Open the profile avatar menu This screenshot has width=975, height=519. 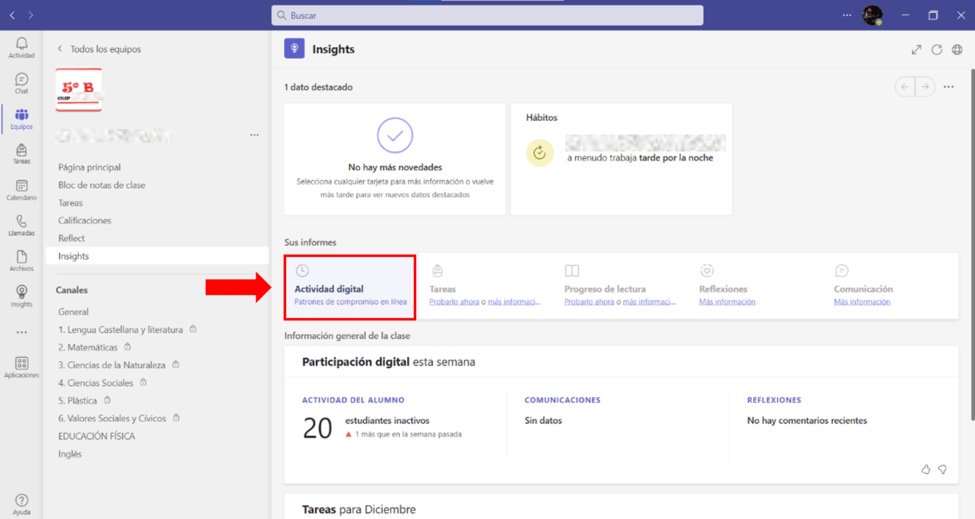pos(872,15)
